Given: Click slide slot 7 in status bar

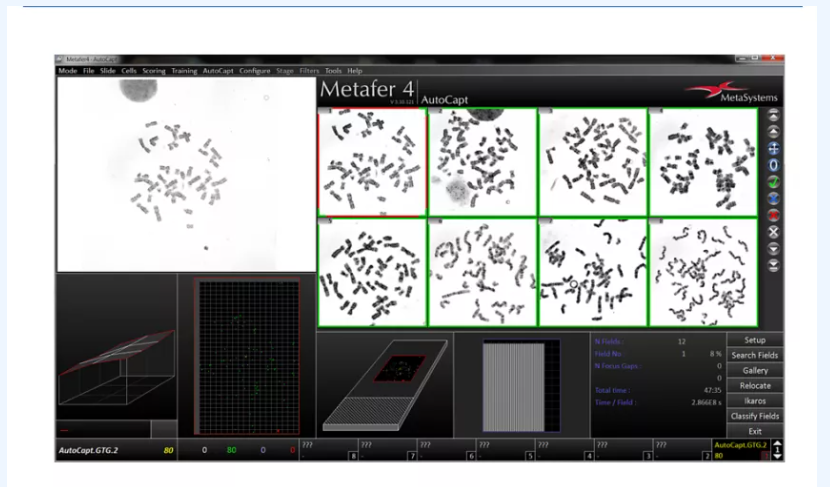Looking at the screenshot, I should tap(387, 450).
